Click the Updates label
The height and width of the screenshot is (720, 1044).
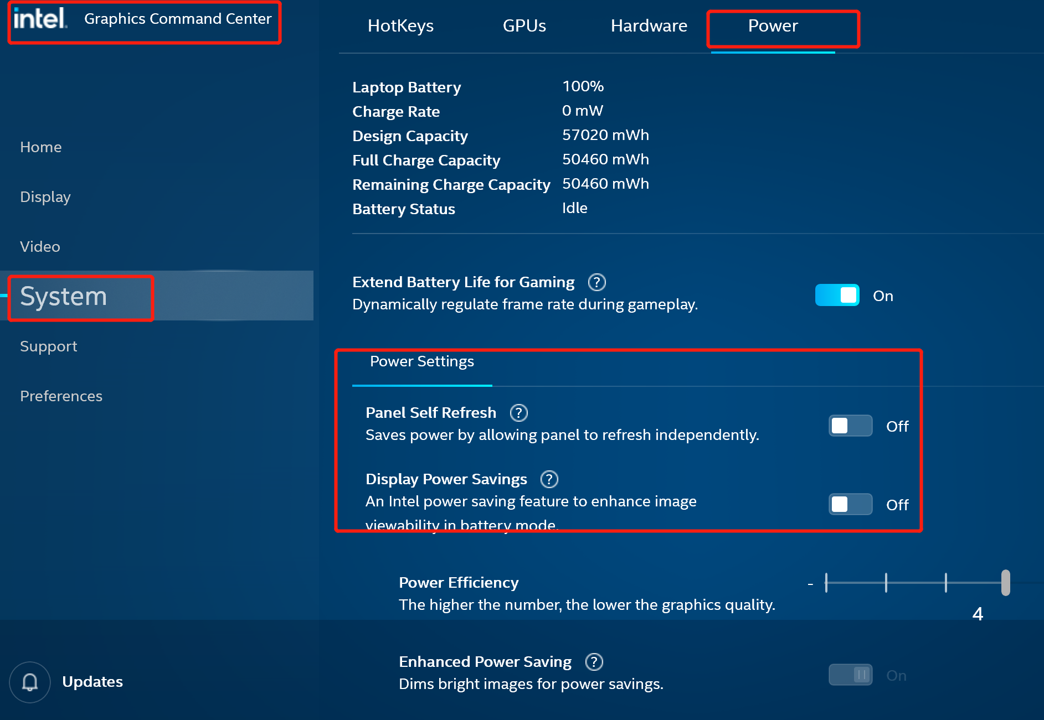coord(93,682)
